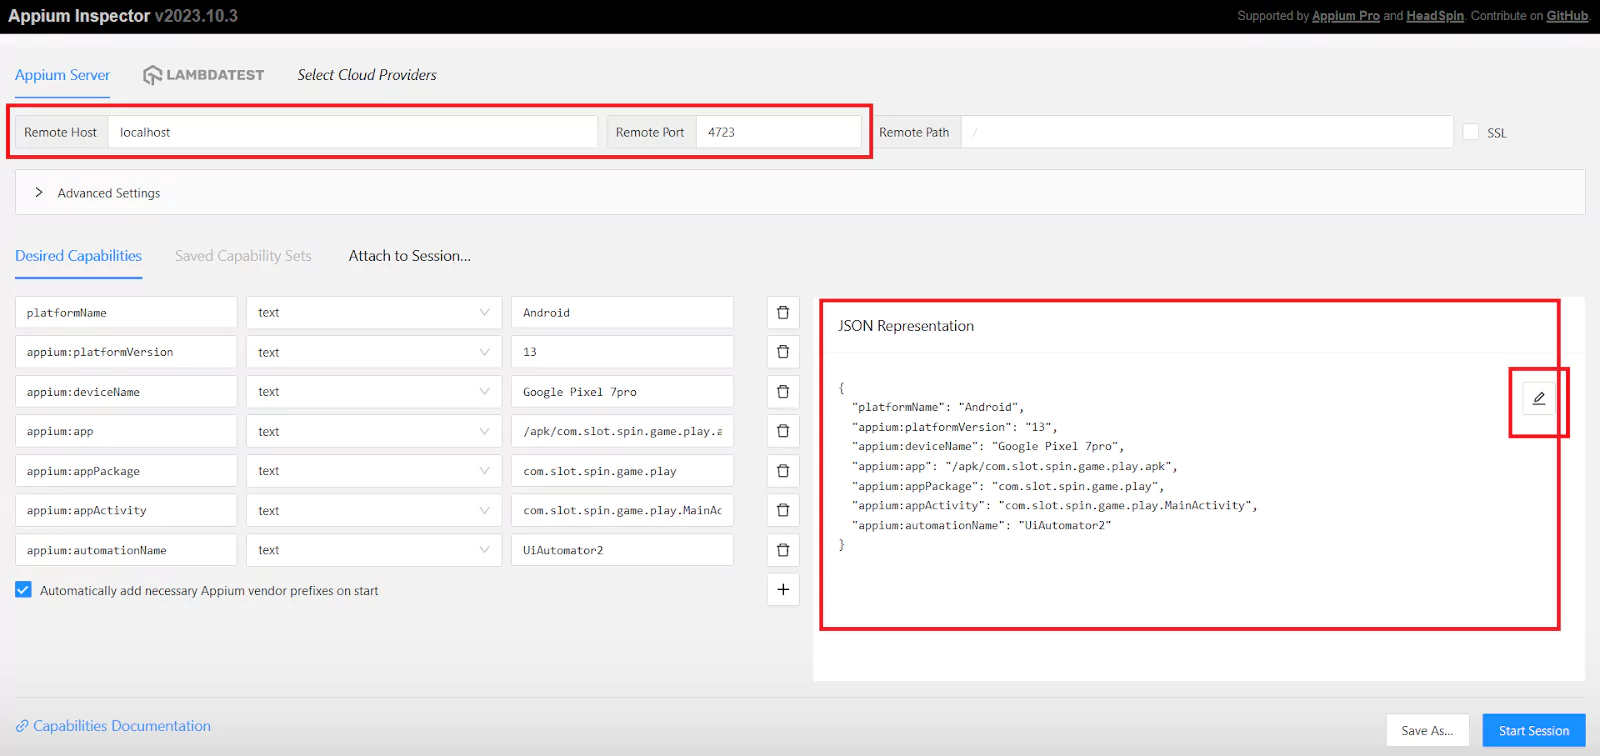Edit the appium:appActivity name field
This screenshot has width=1600, height=756.
pos(126,510)
